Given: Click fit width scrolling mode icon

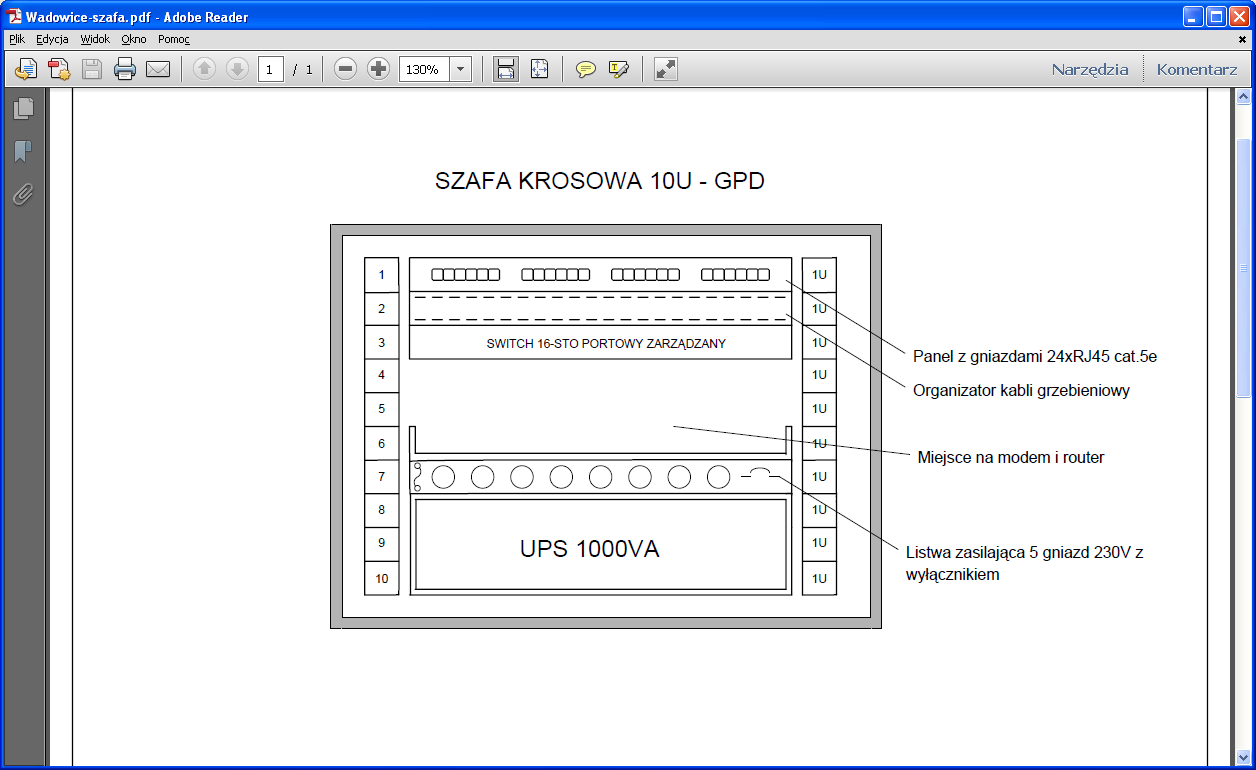Looking at the screenshot, I should pos(506,69).
